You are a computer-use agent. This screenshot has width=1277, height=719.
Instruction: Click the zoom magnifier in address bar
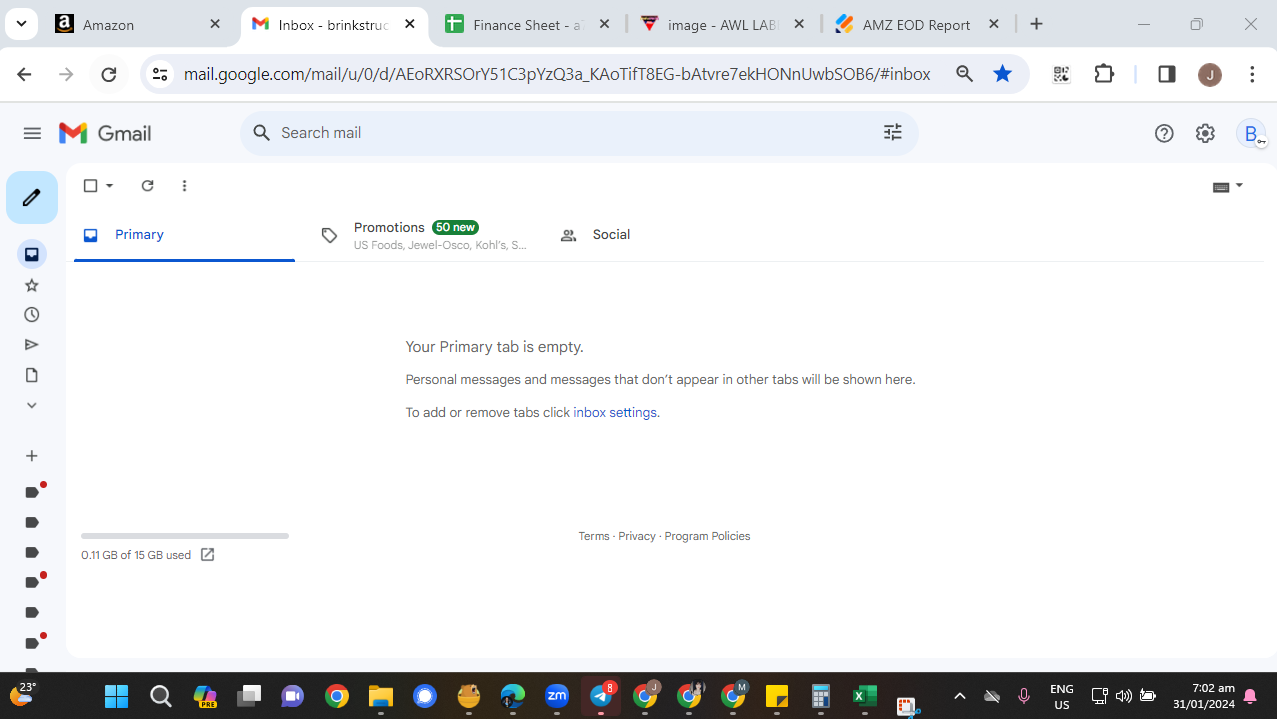click(x=964, y=74)
